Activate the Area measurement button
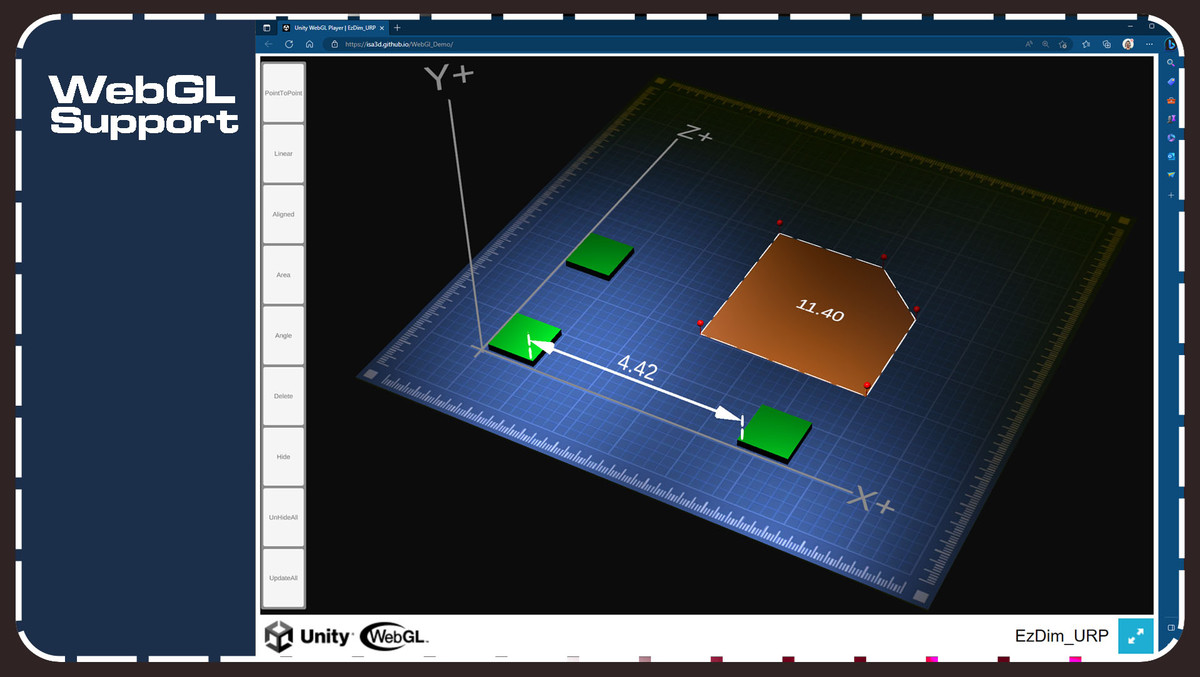This screenshot has width=1200, height=677. point(283,275)
